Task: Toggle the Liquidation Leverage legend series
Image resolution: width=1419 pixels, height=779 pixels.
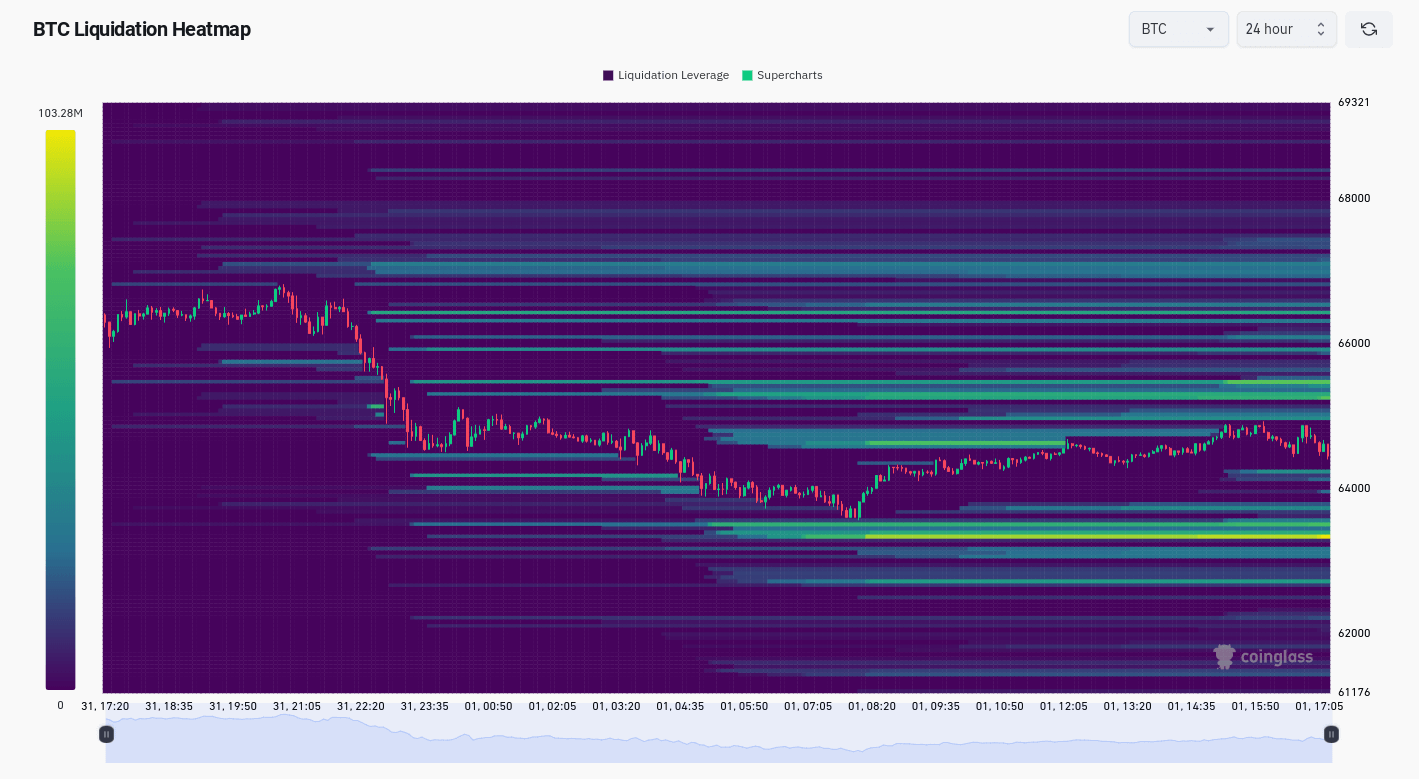Action: 673,75
